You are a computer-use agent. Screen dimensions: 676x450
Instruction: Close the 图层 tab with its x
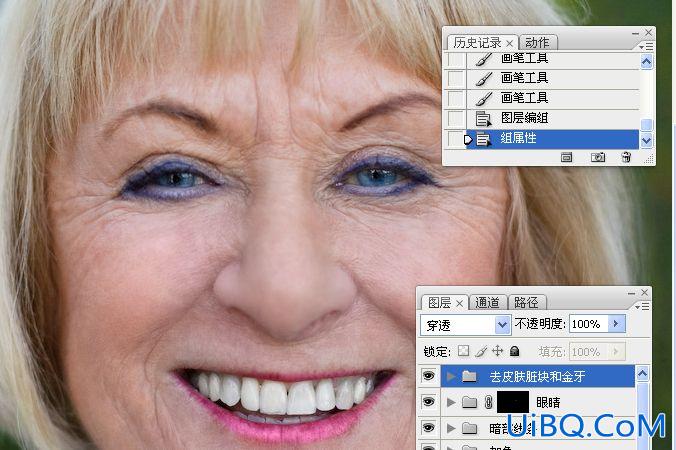(460, 303)
